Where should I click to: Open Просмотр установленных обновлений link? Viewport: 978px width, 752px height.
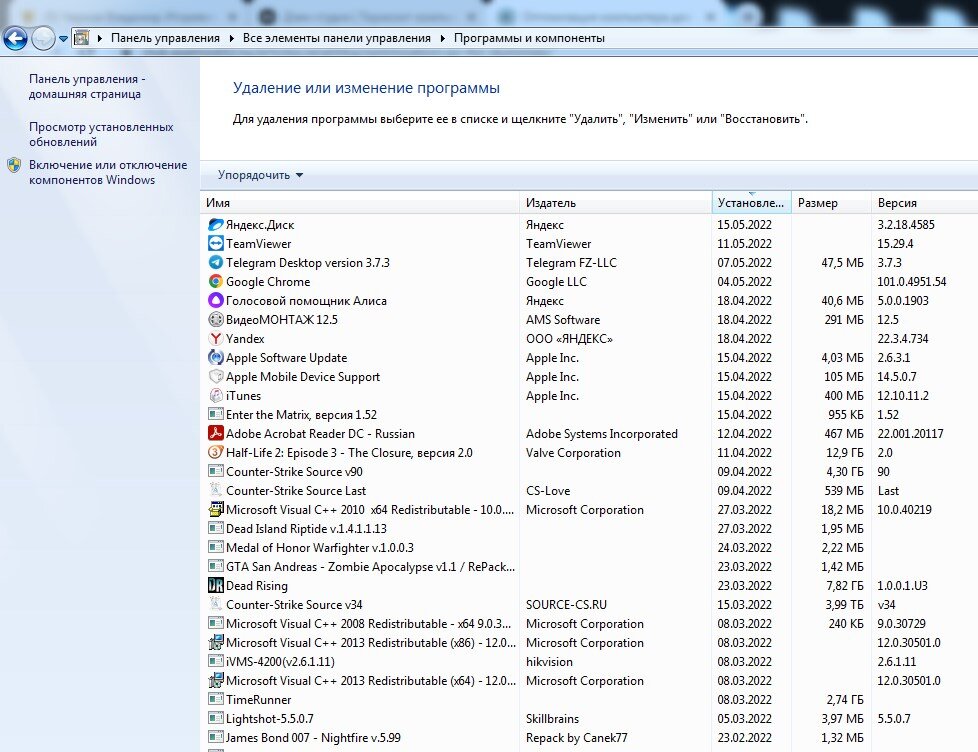(101, 134)
